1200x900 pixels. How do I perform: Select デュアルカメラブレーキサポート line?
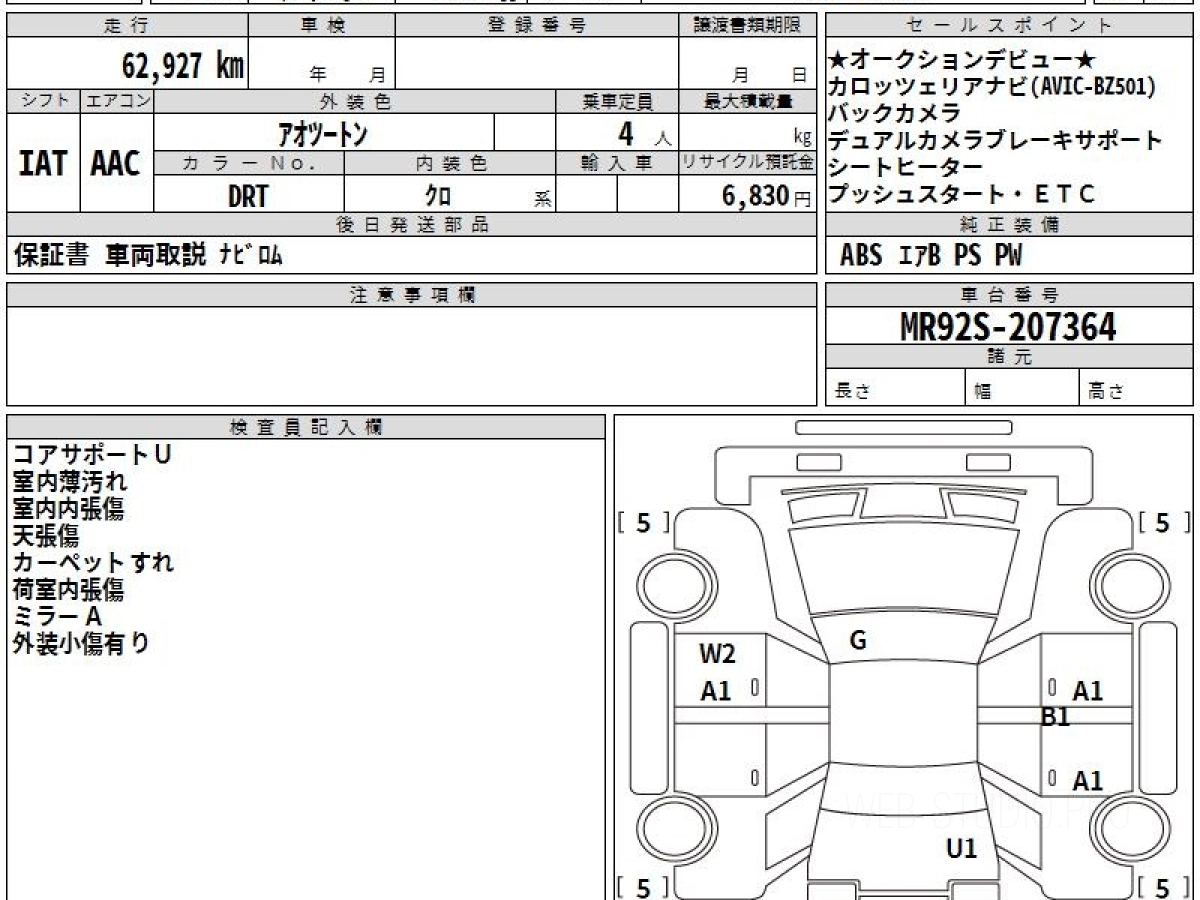[x=996, y=140]
